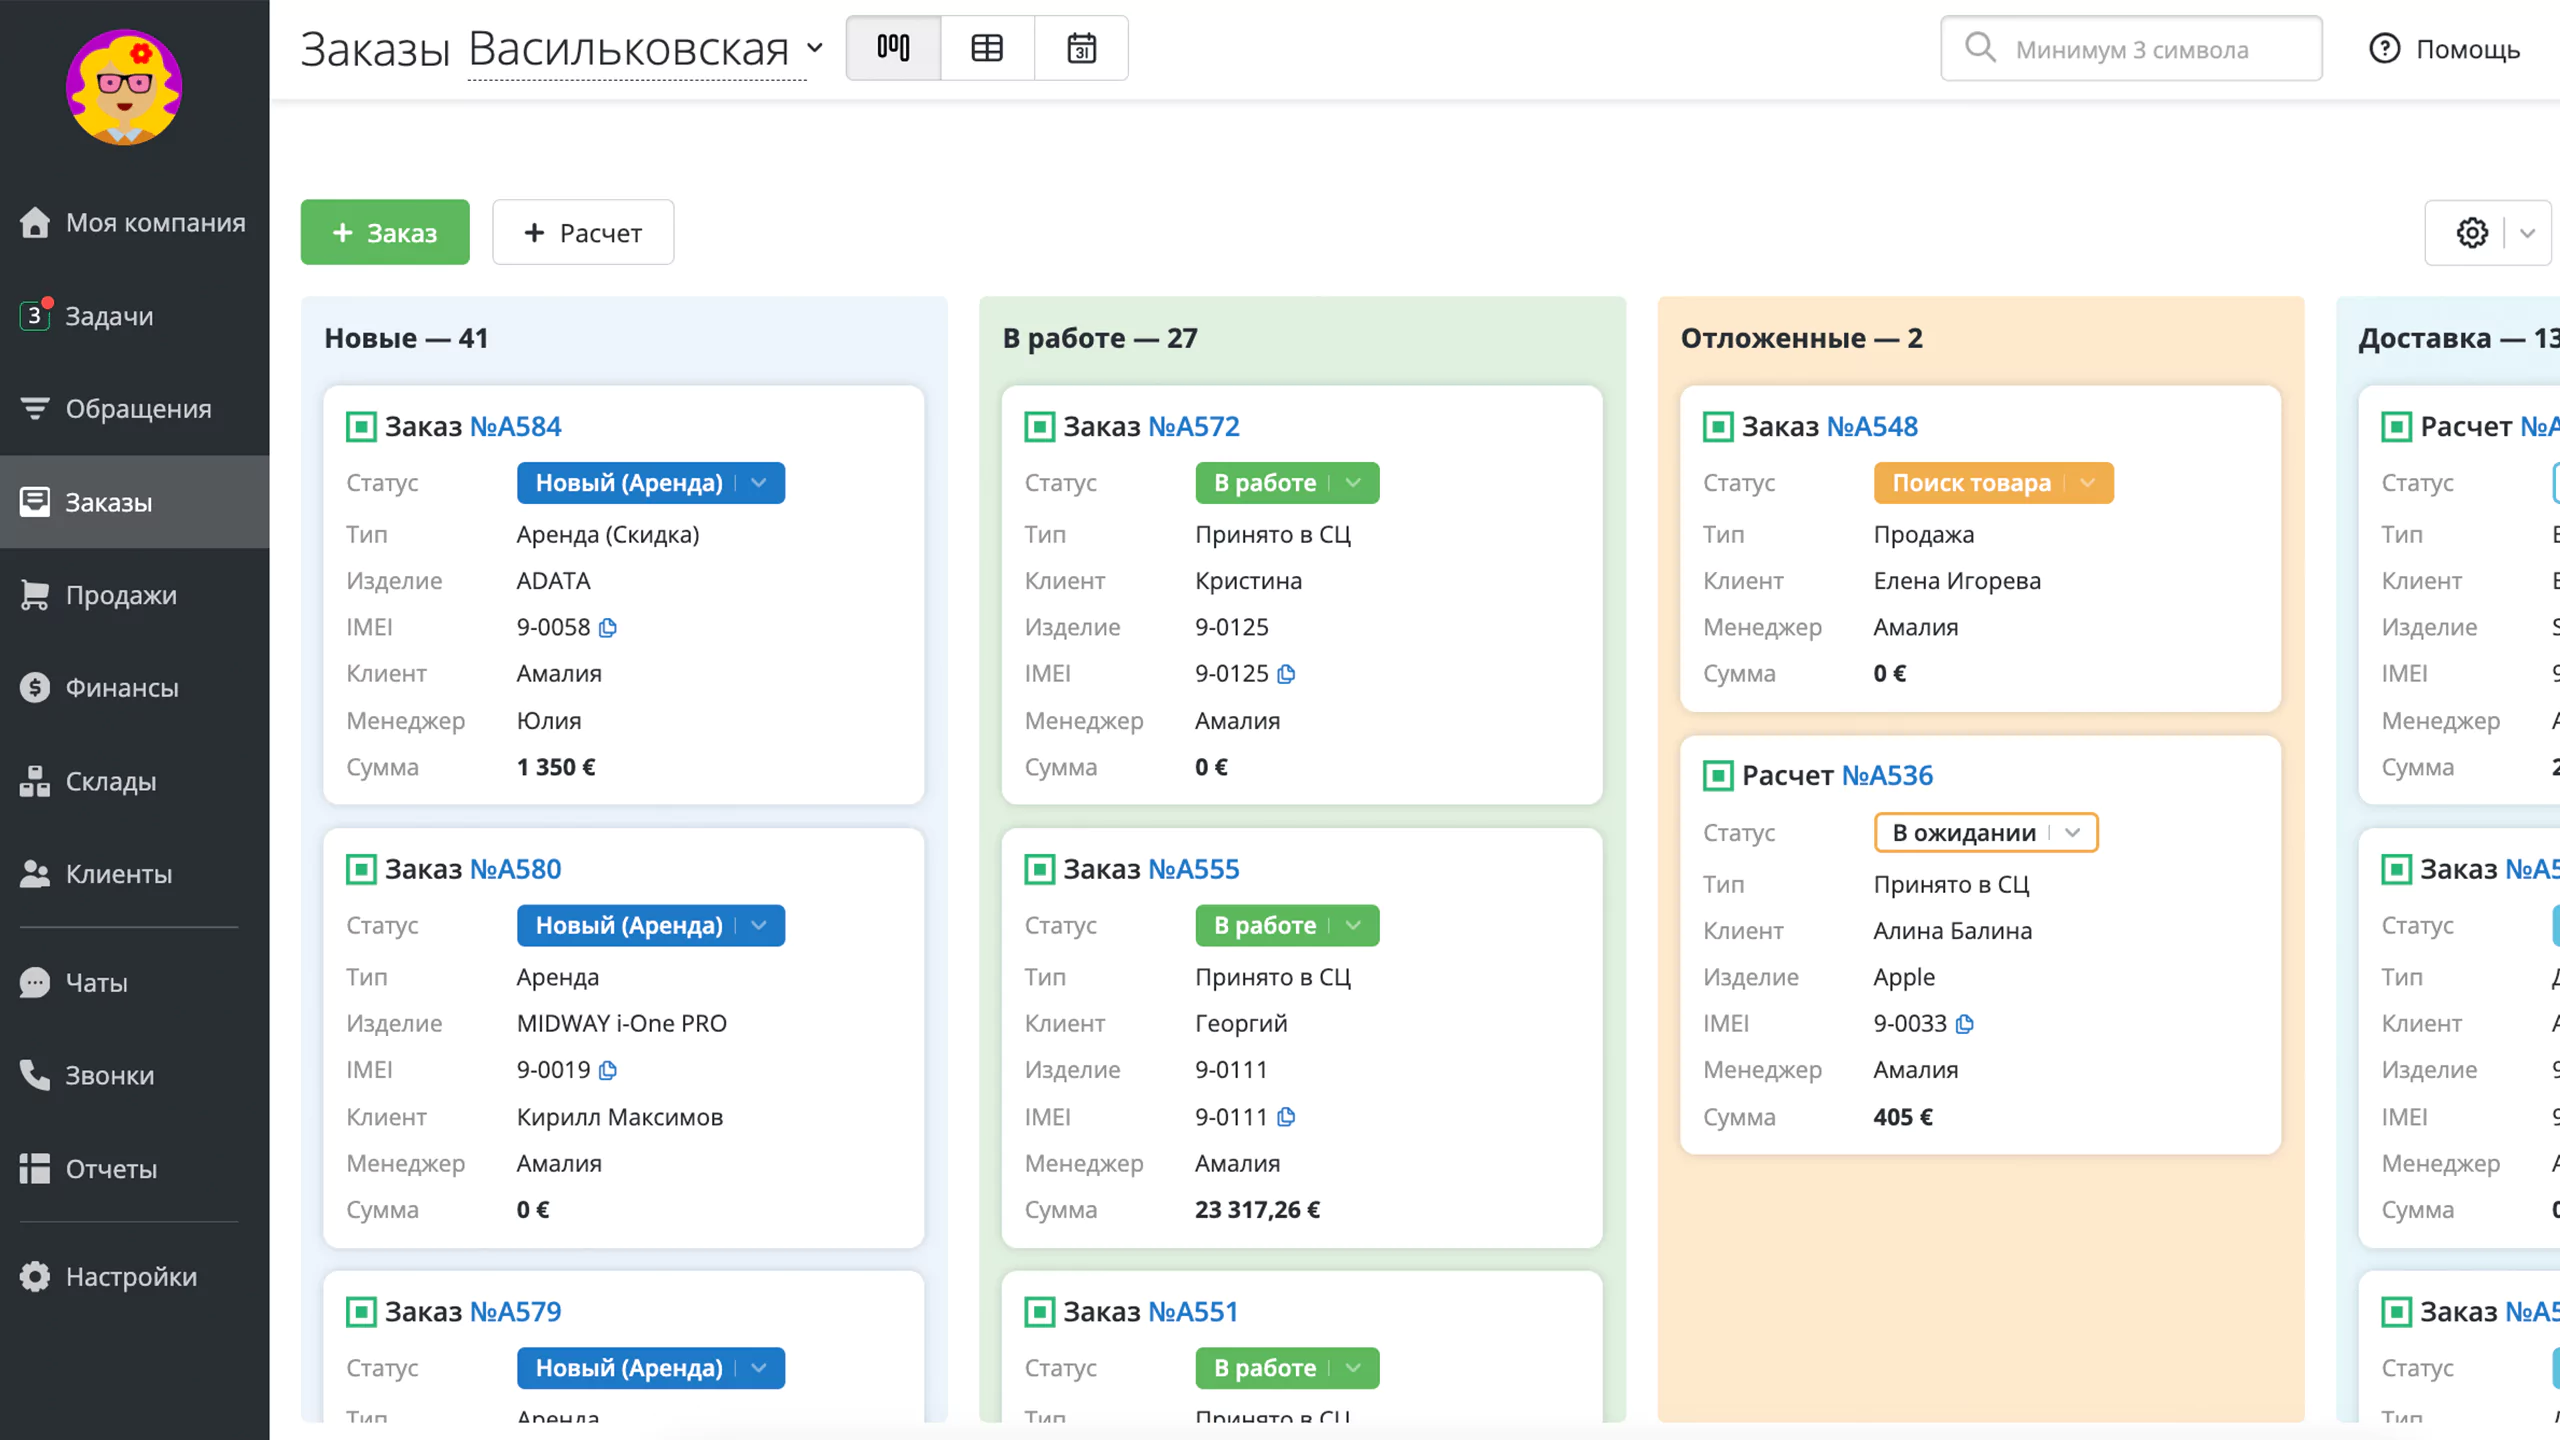Toggle the green checkbox on order A548

[x=1718, y=427]
